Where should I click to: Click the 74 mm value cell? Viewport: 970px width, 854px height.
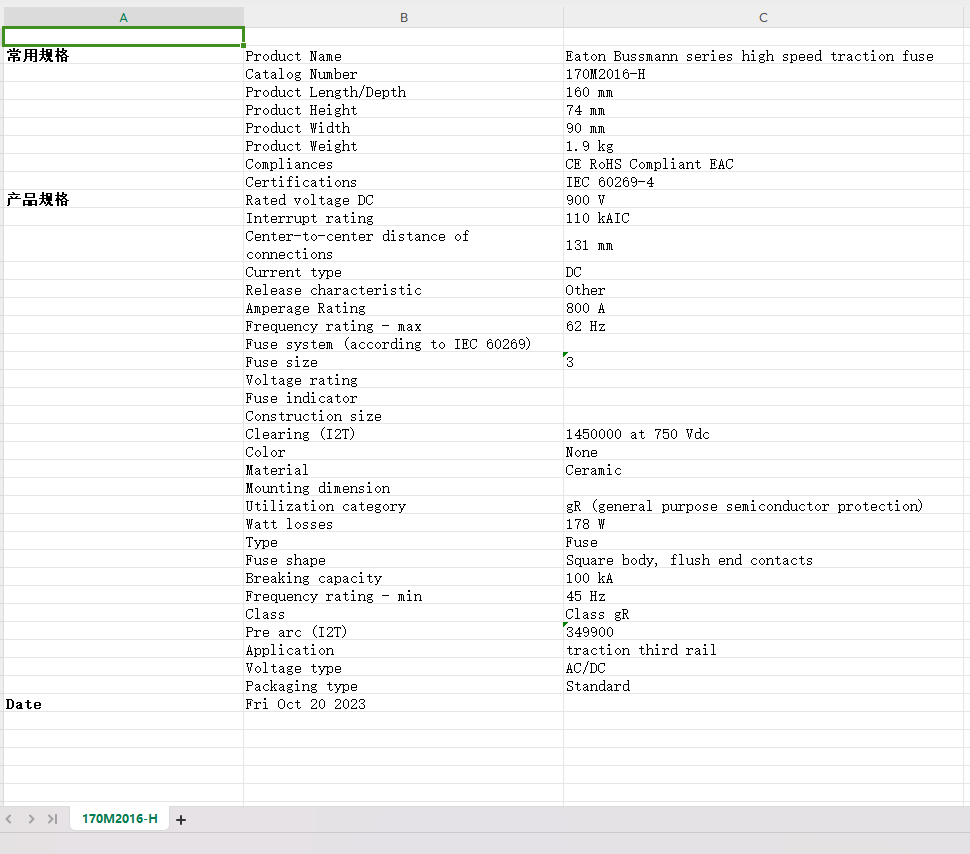(x=763, y=110)
